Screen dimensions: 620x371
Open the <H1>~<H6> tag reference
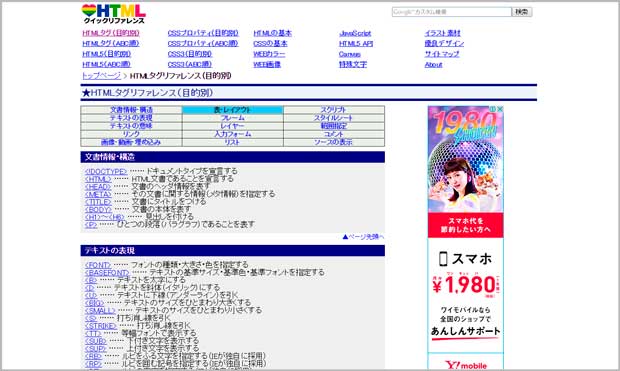[x=104, y=217]
